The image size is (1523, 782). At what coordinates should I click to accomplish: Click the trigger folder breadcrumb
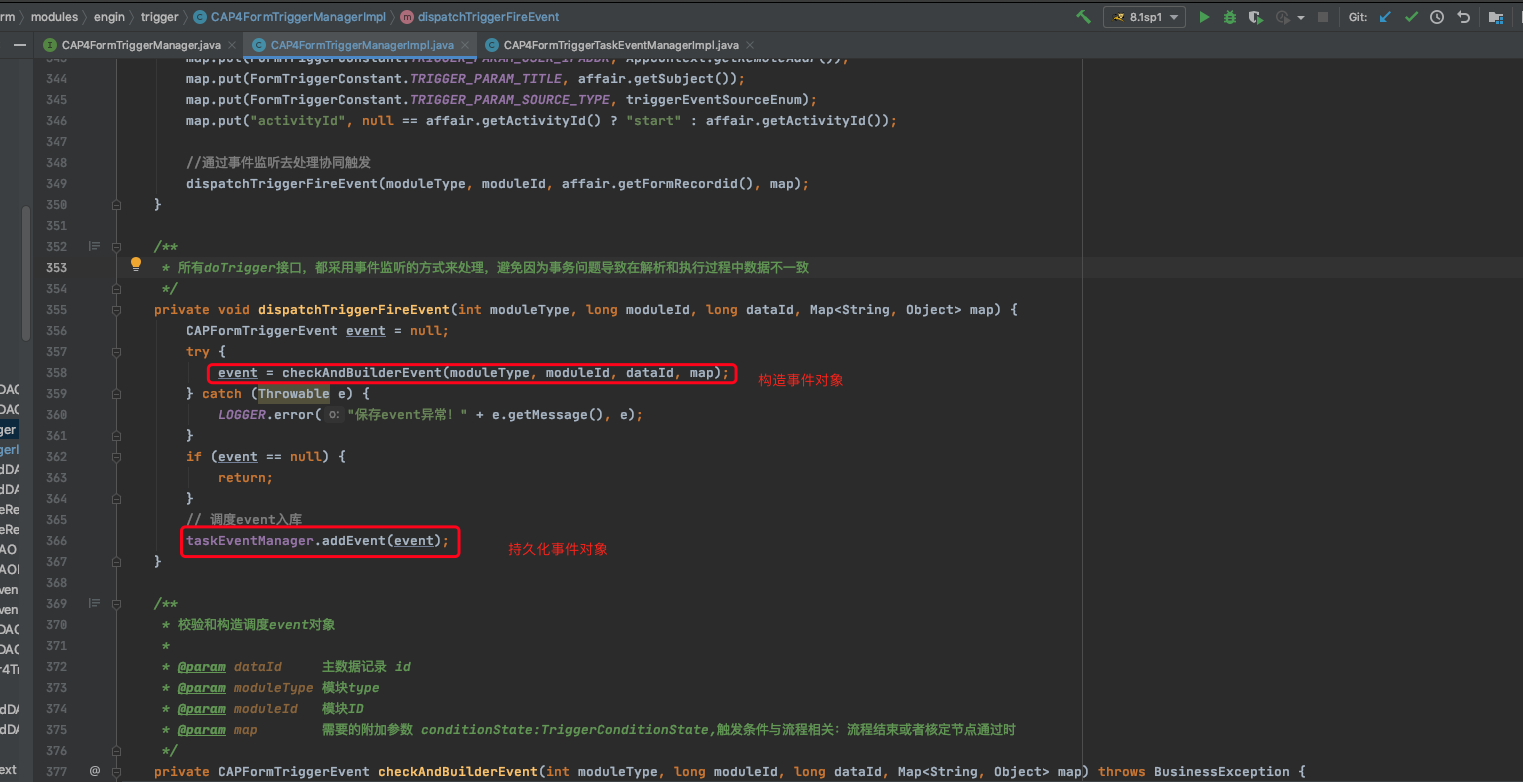(159, 17)
